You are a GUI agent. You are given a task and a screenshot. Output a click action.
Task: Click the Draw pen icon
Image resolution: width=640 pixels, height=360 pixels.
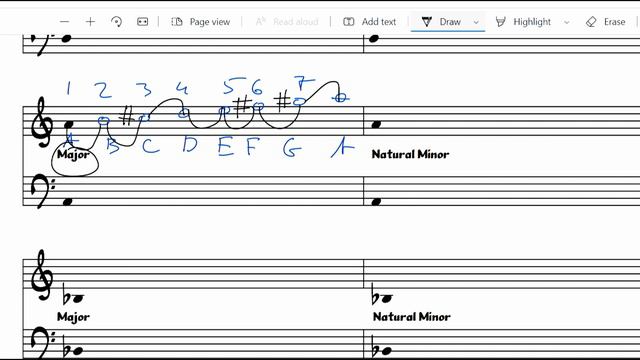click(427, 22)
